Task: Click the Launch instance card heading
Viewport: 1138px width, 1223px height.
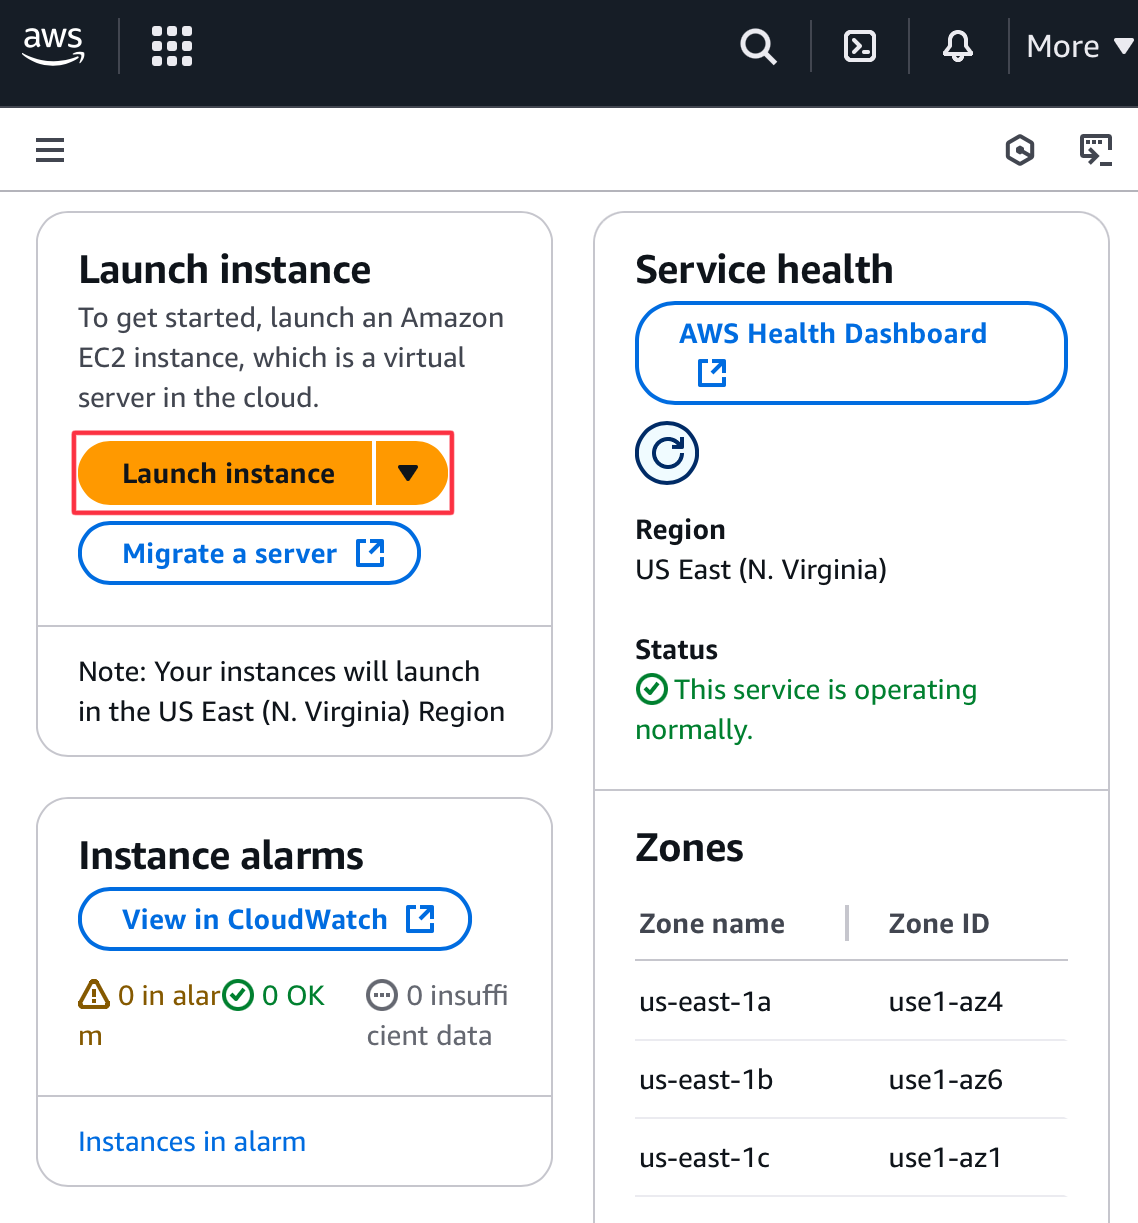Action: coord(225,270)
